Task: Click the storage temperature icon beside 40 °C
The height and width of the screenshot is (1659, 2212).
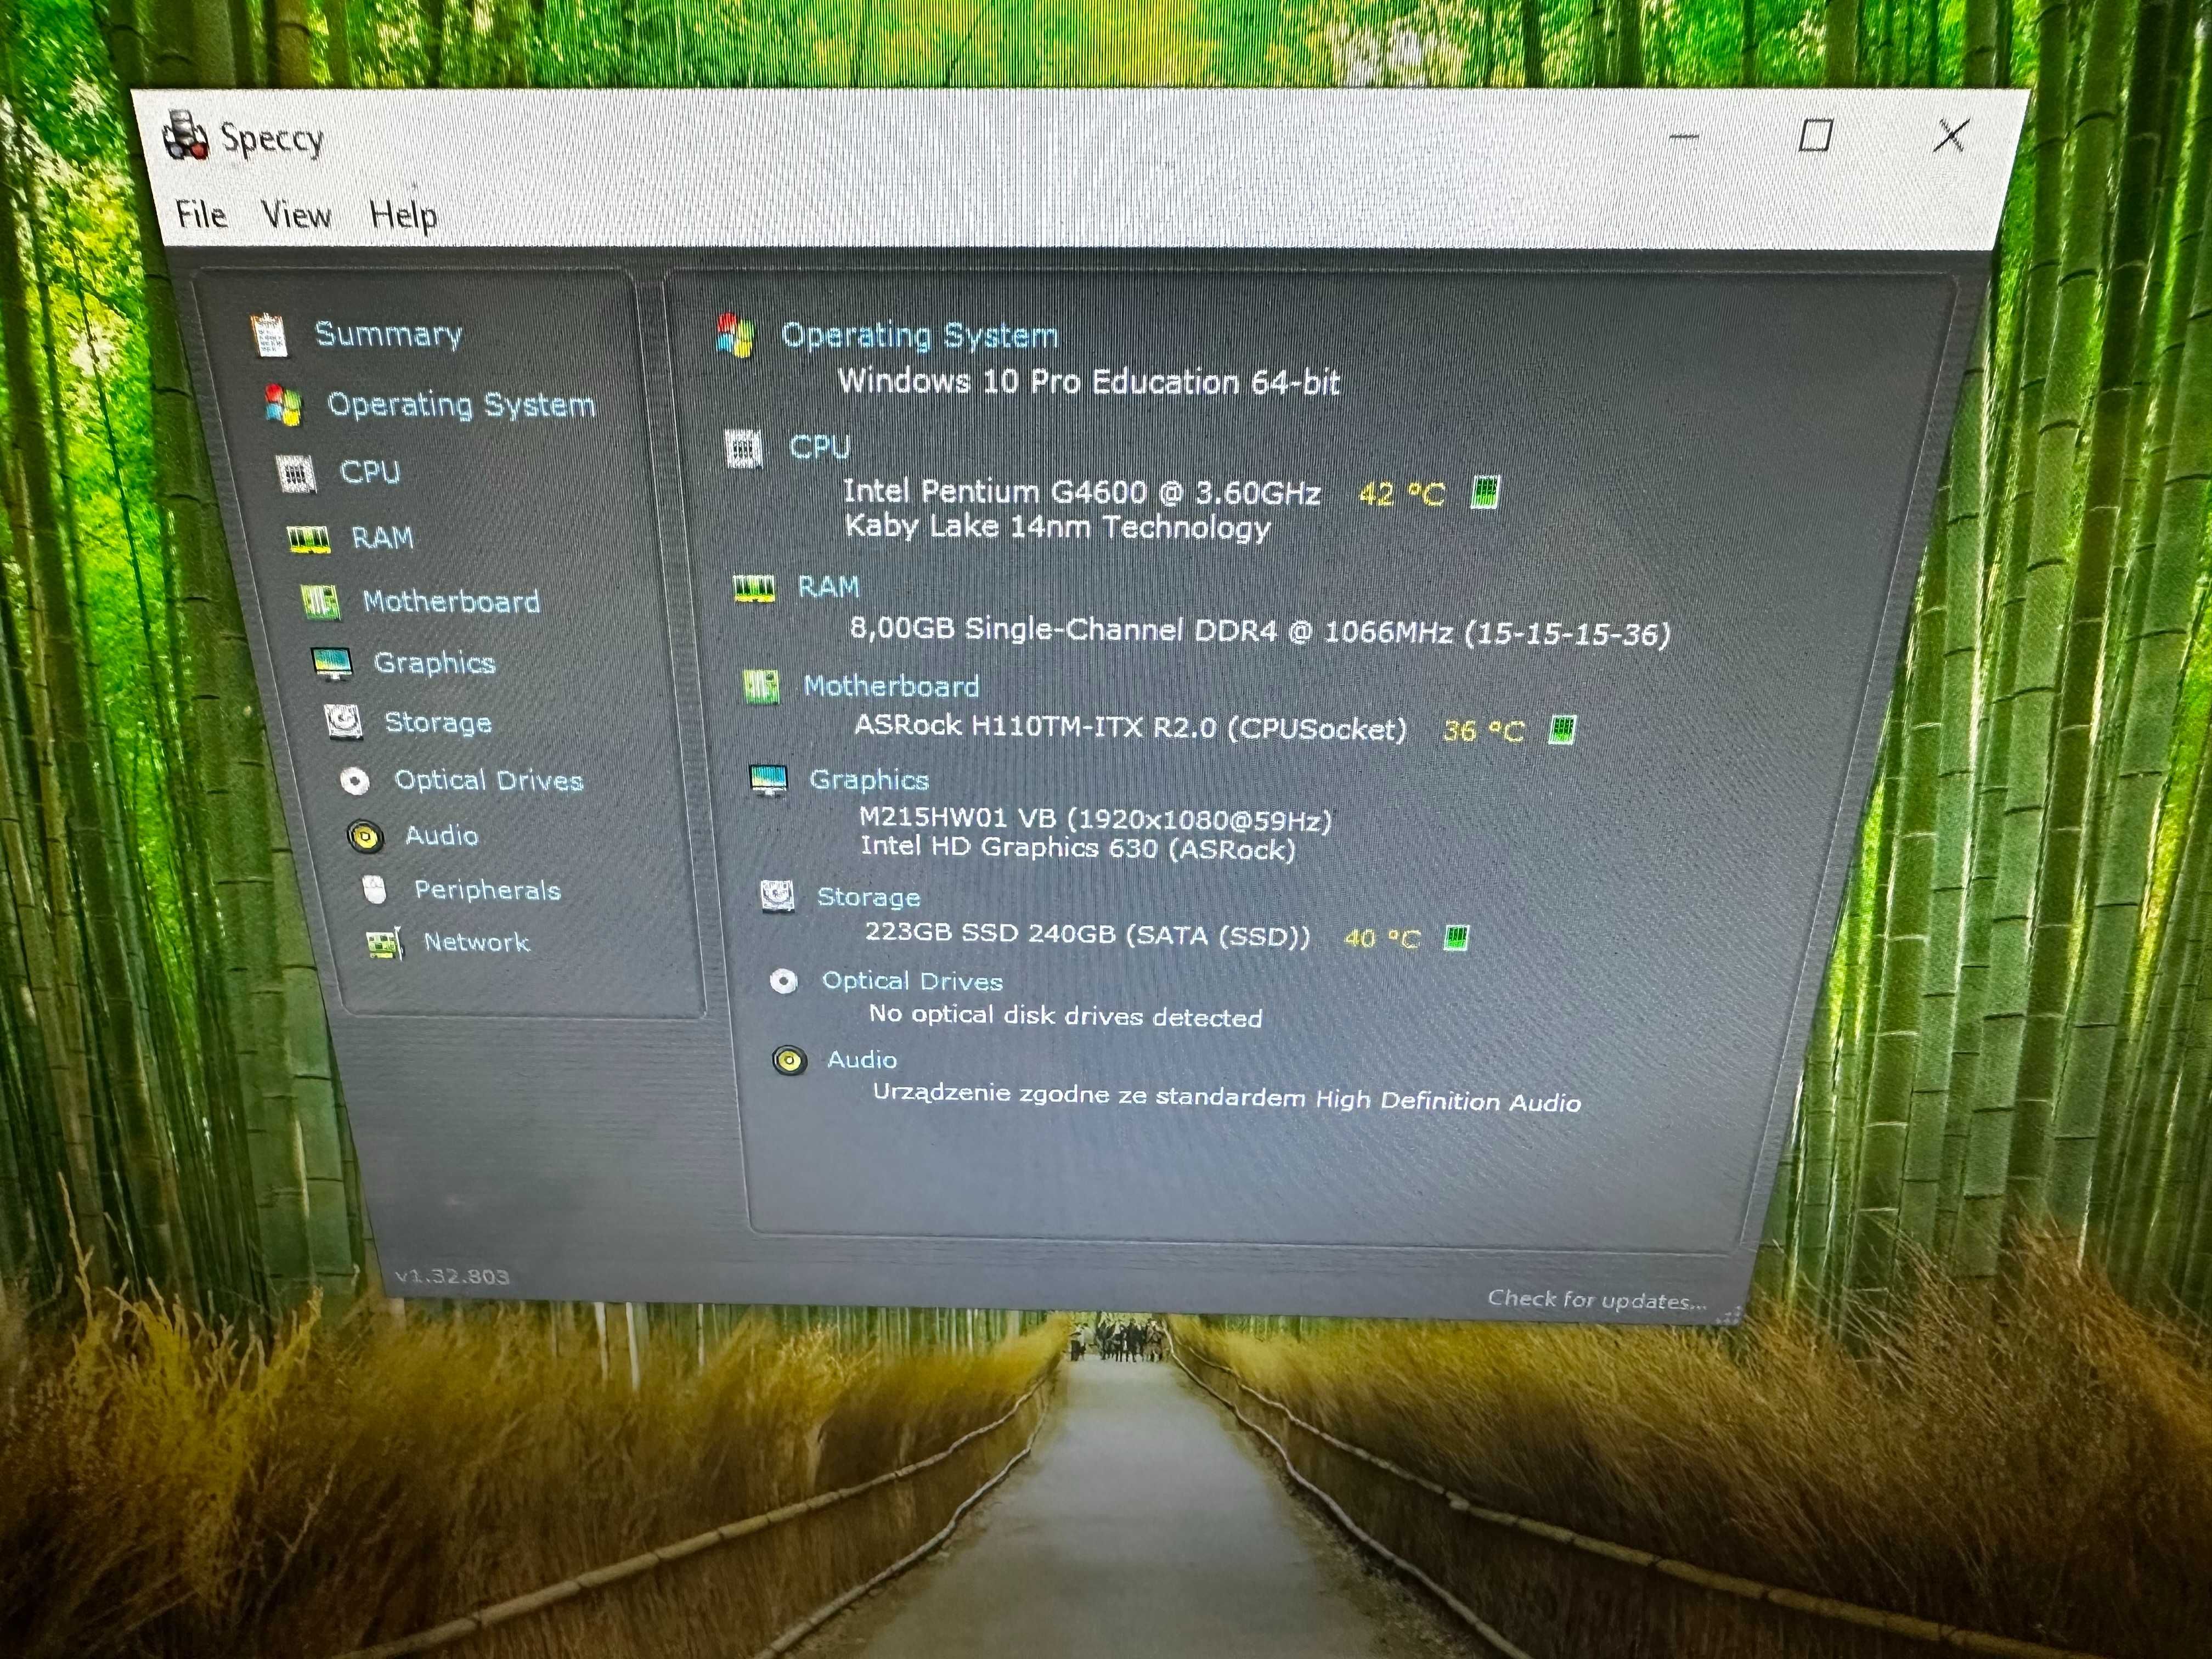Action: 1457,938
